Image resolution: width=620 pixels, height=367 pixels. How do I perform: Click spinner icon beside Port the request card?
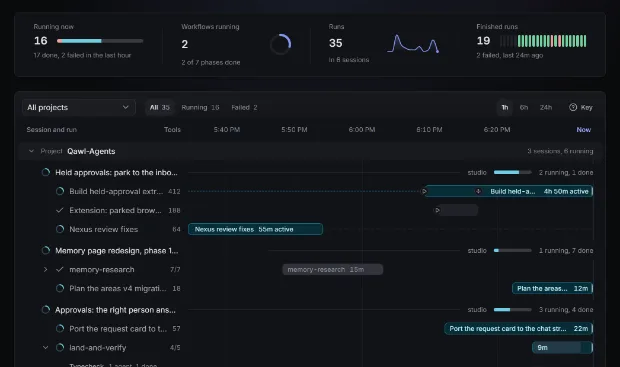click(x=60, y=329)
